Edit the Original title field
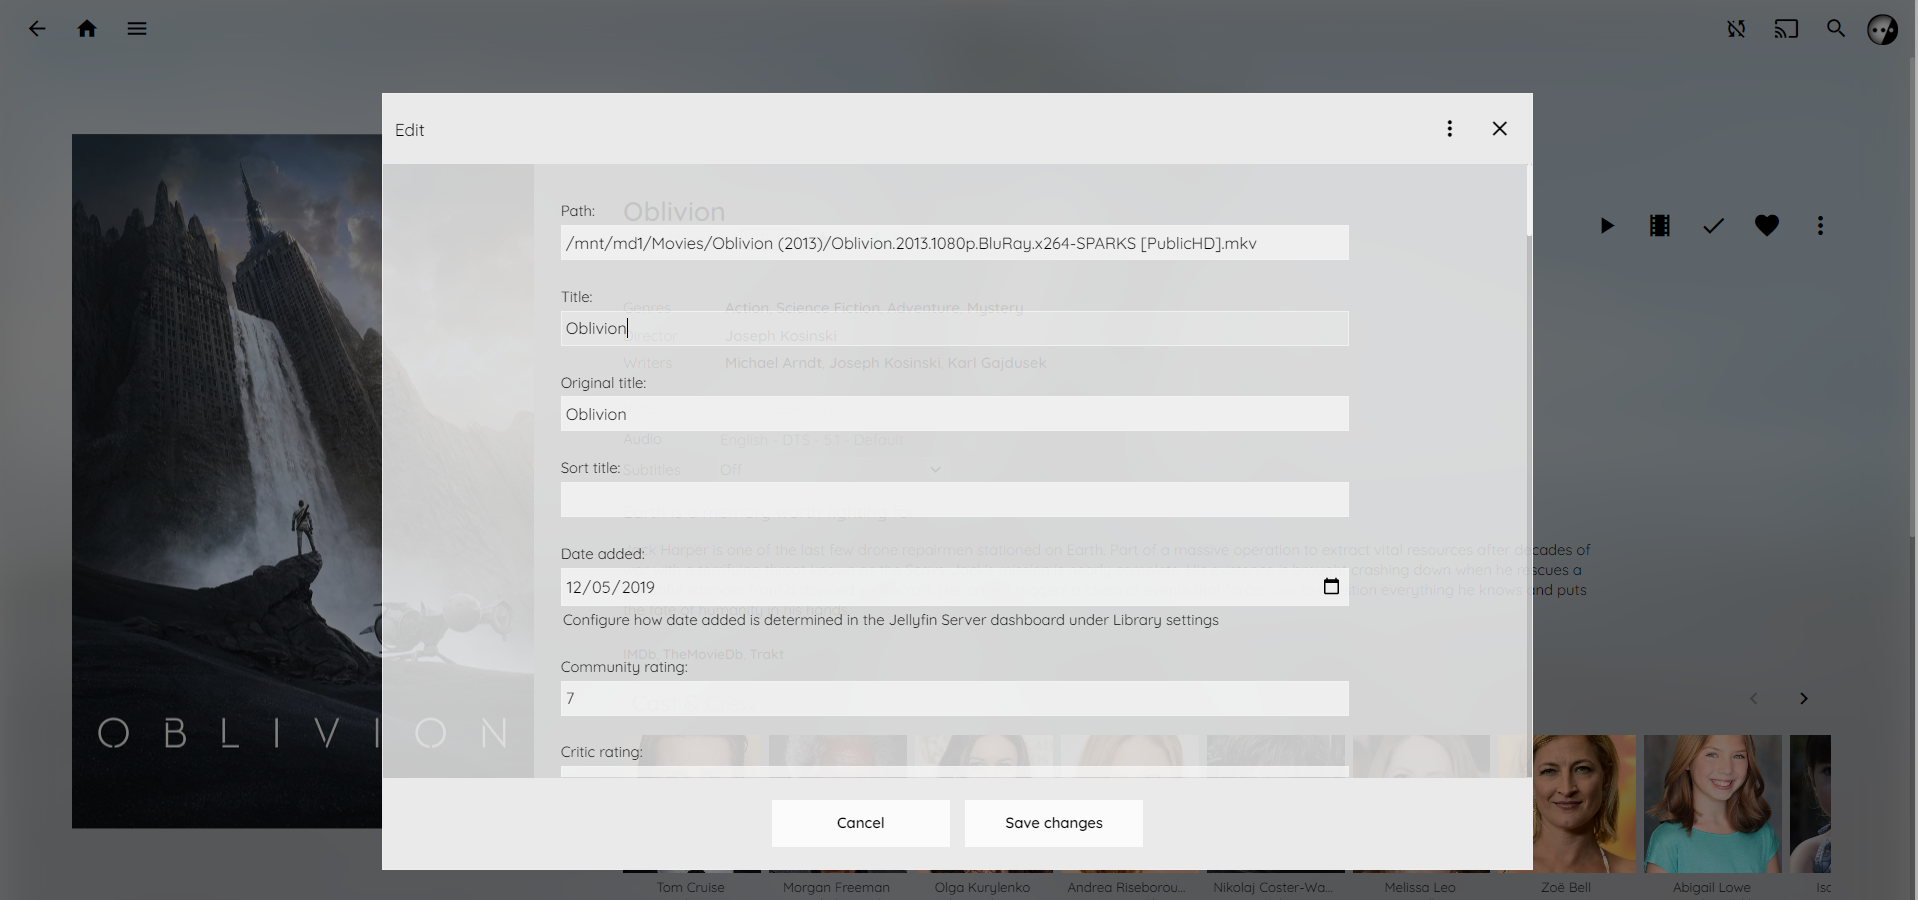The height and width of the screenshot is (900, 1918). coord(954,414)
